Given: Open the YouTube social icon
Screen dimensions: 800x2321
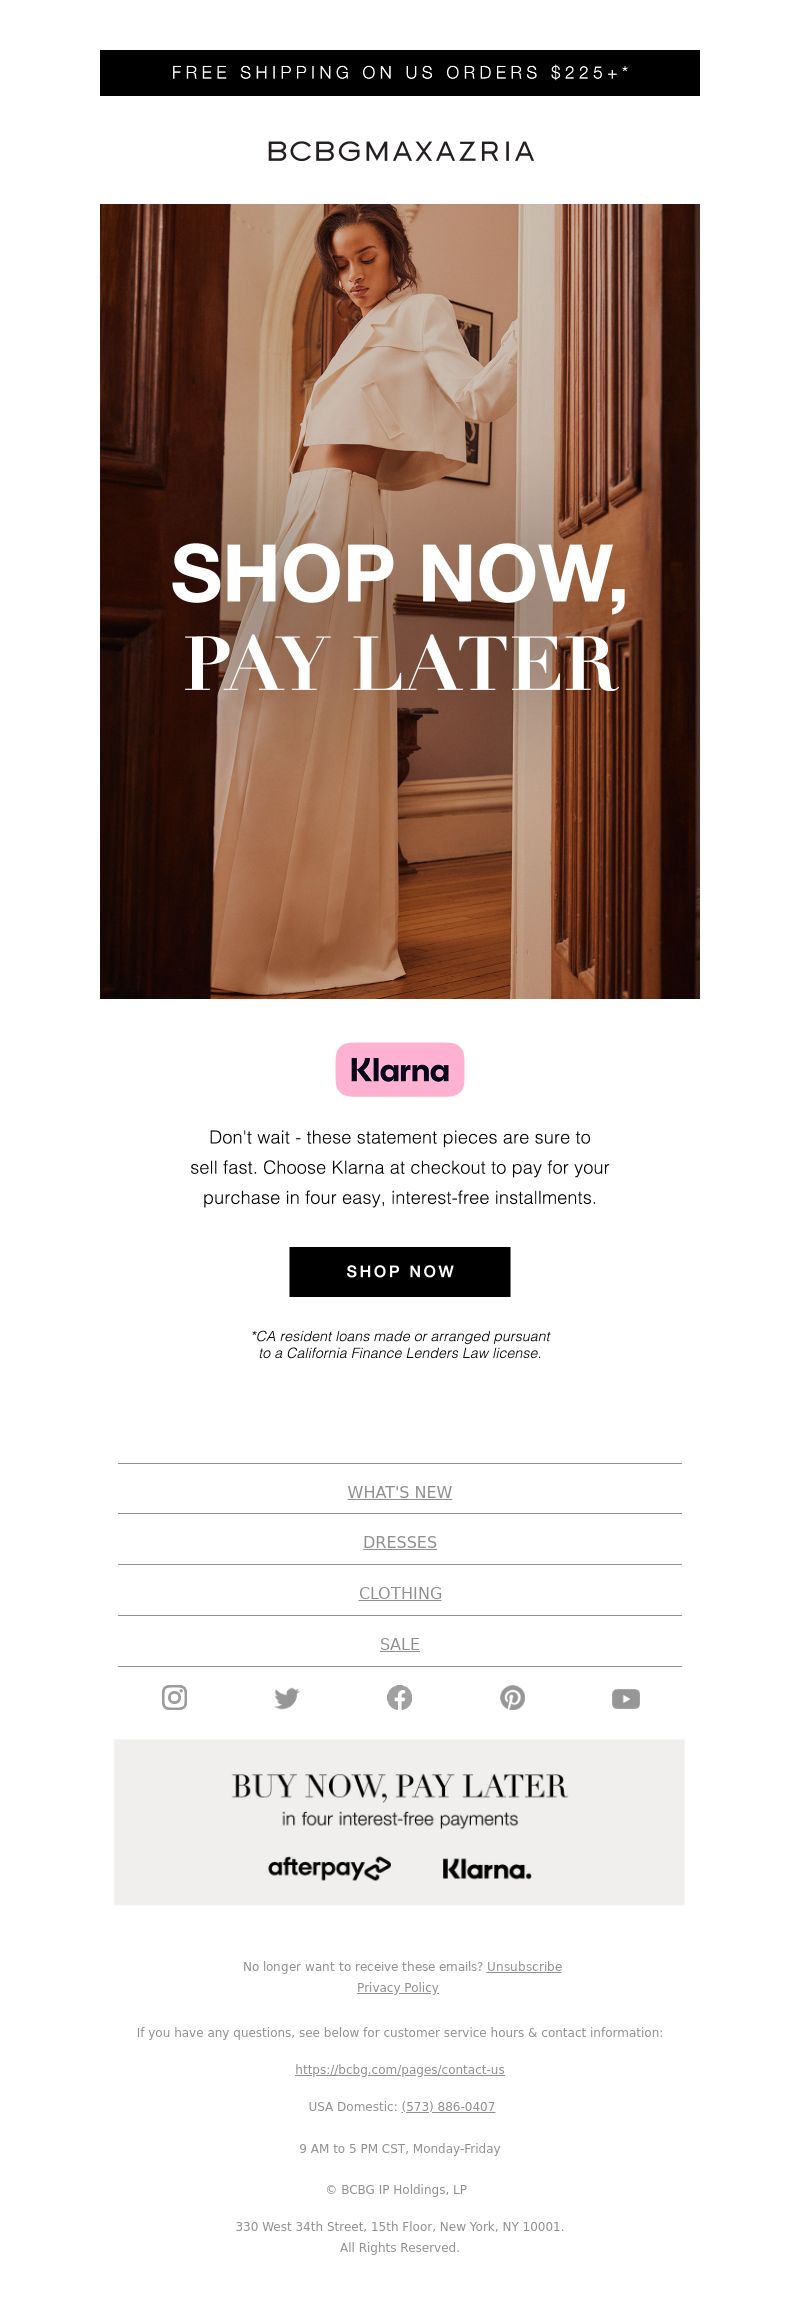Looking at the screenshot, I should point(626,1698).
